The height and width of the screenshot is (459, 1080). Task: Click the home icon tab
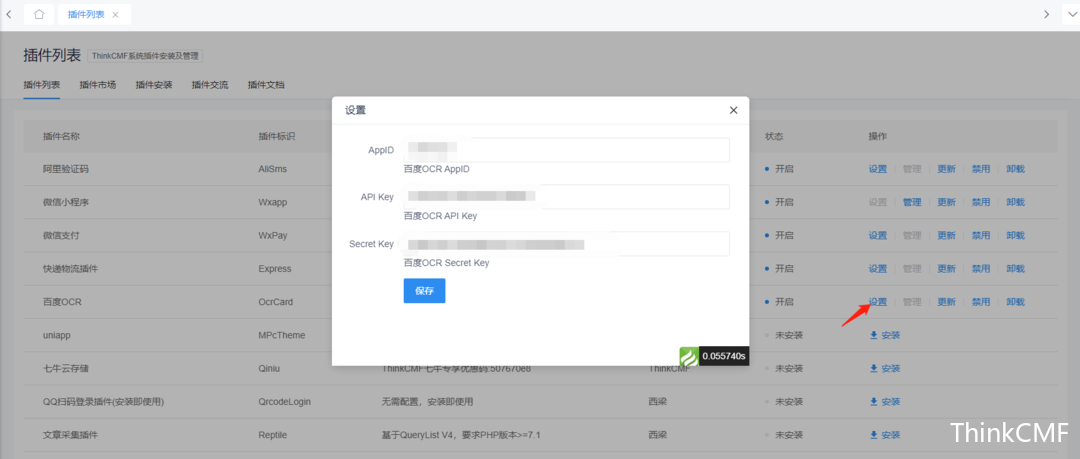[39, 14]
